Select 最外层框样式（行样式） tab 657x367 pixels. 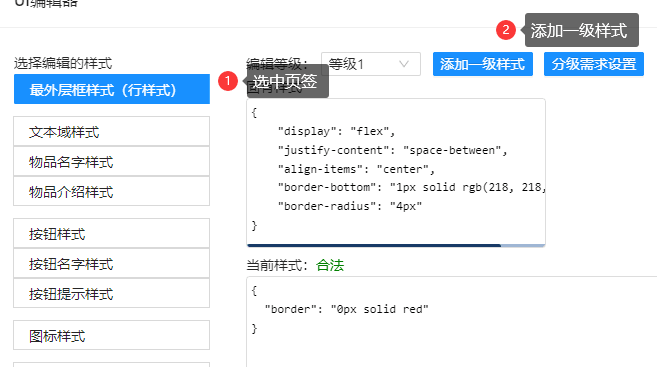pos(111,89)
